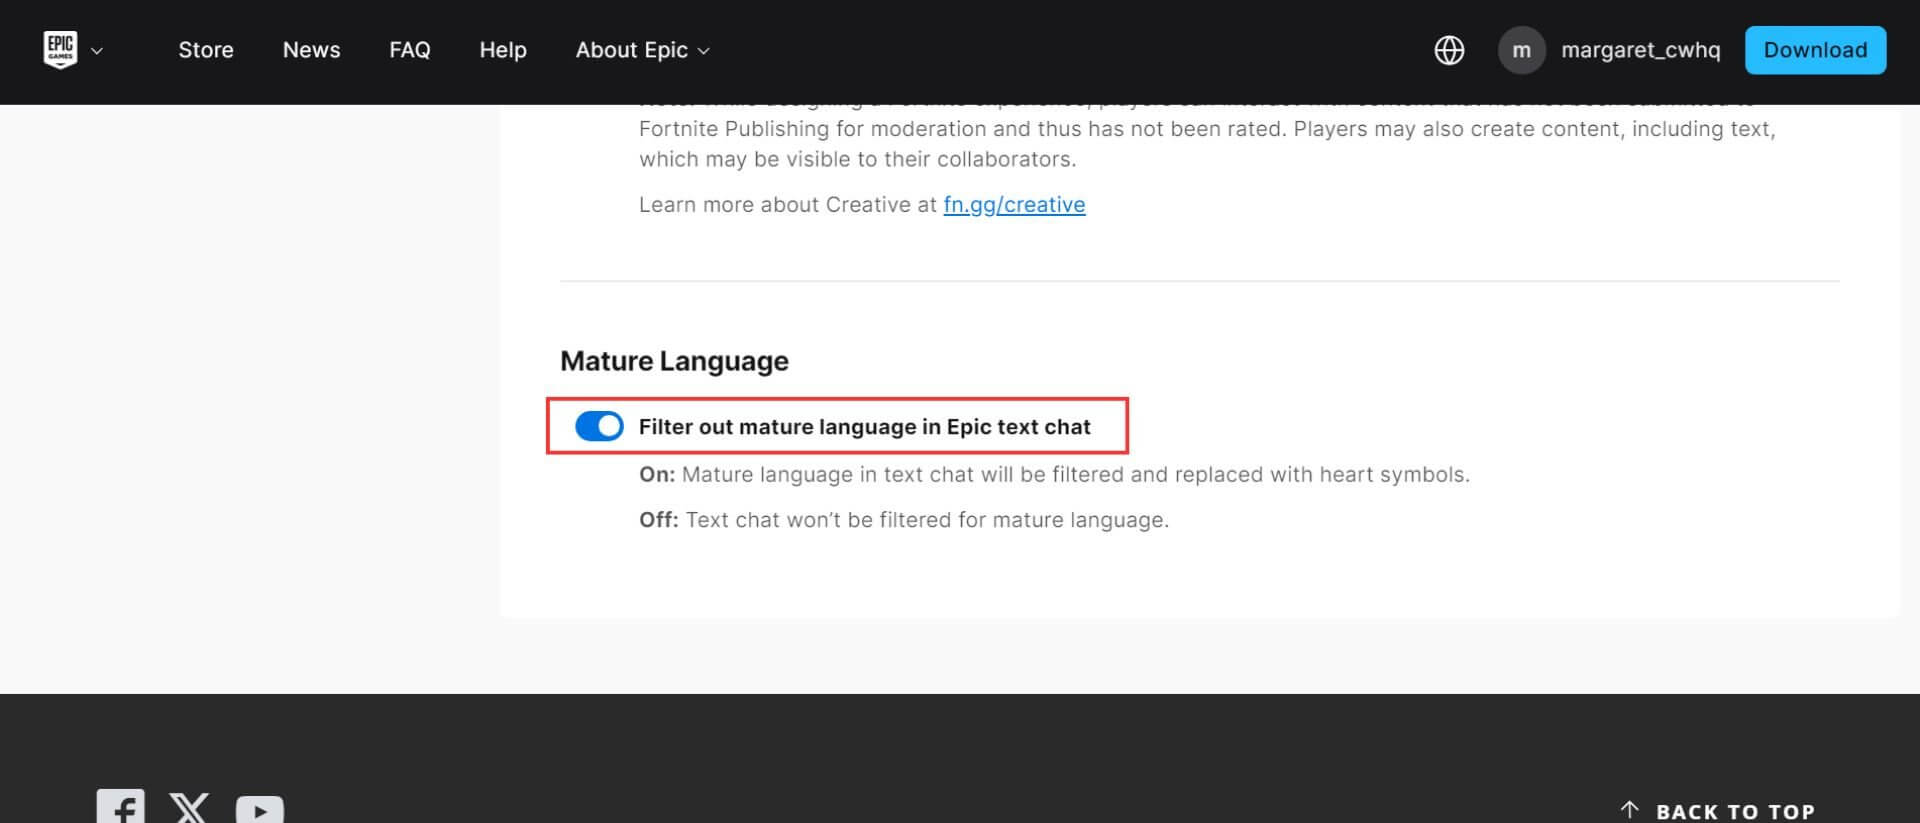This screenshot has height=823, width=1920.
Task: Expand the chevron beside the Epic logo
Action: click(97, 51)
